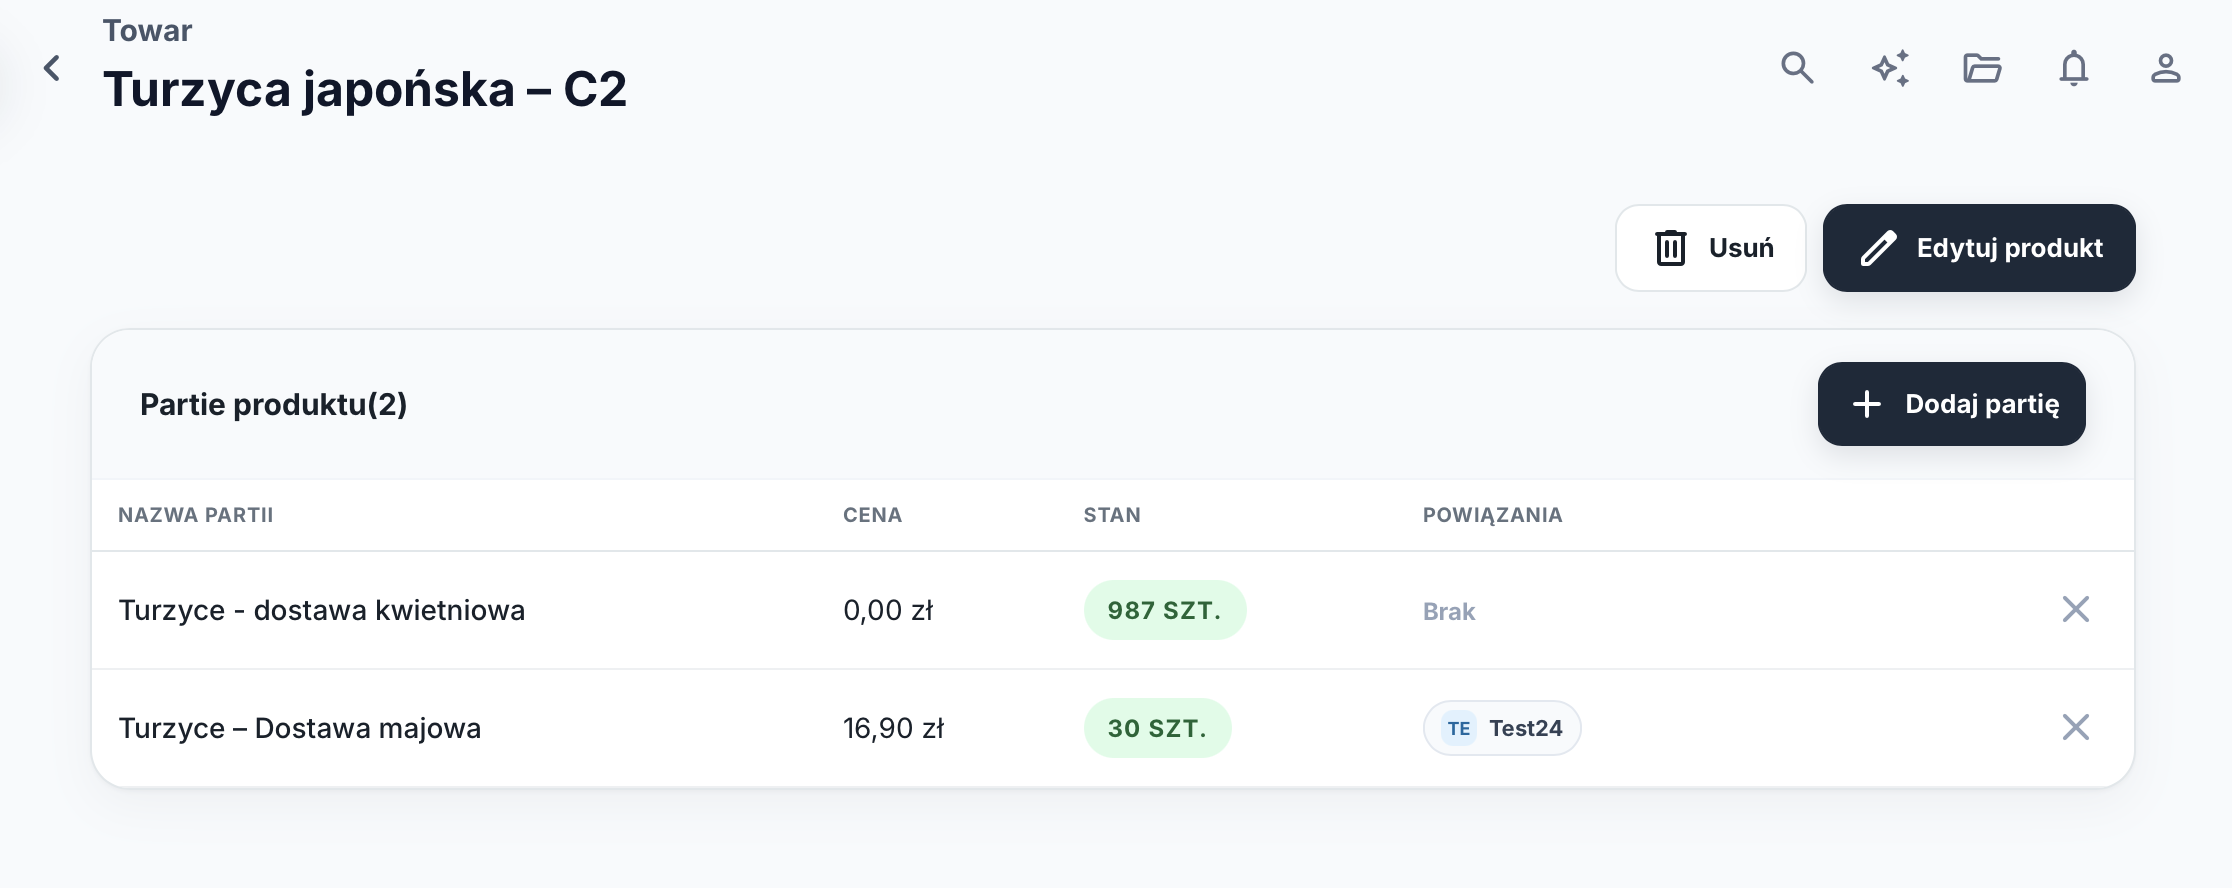Click the Edytuj produkt button
Image resolution: width=2232 pixels, height=888 pixels.
point(1979,248)
